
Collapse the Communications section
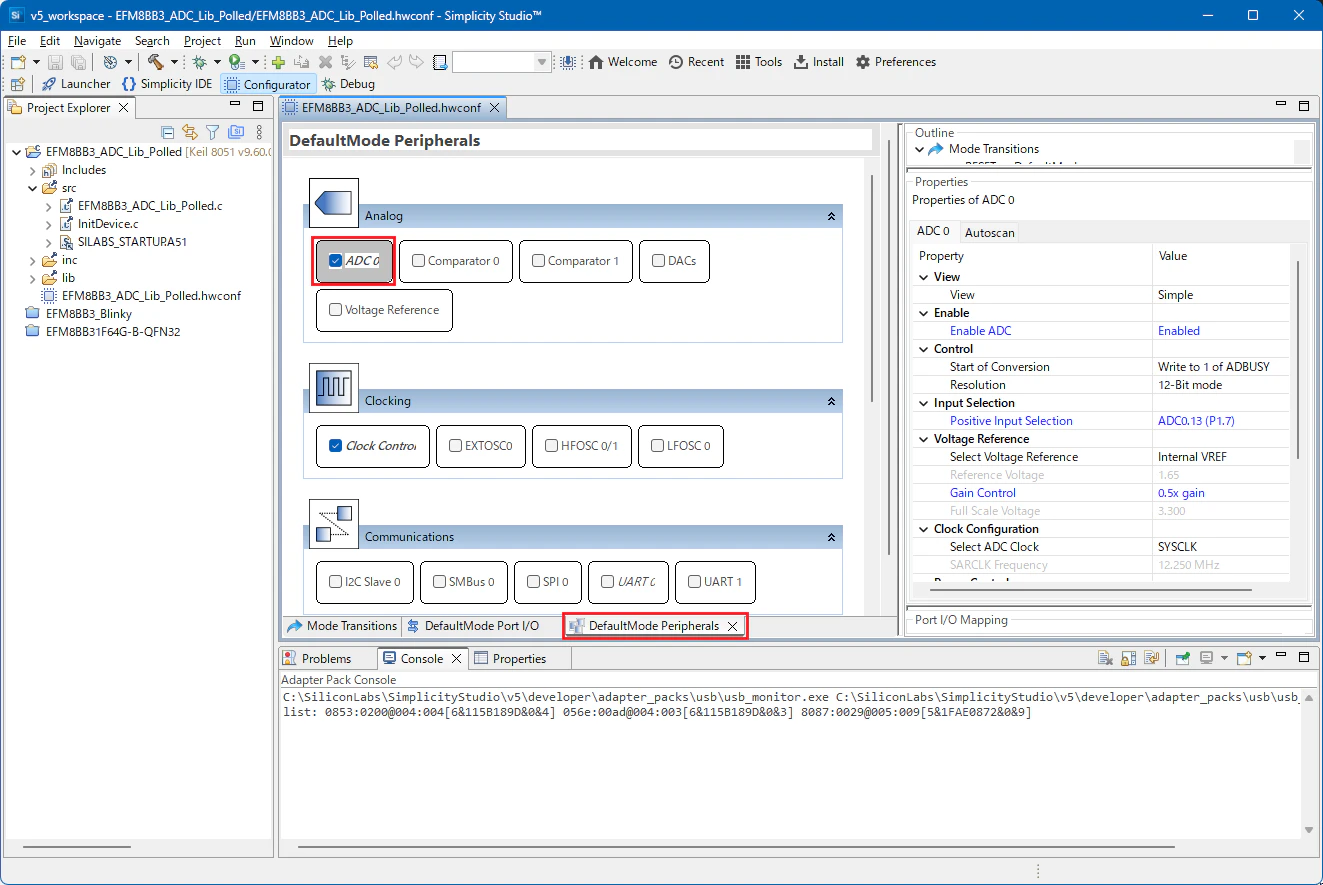pyautogui.click(x=831, y=537)
